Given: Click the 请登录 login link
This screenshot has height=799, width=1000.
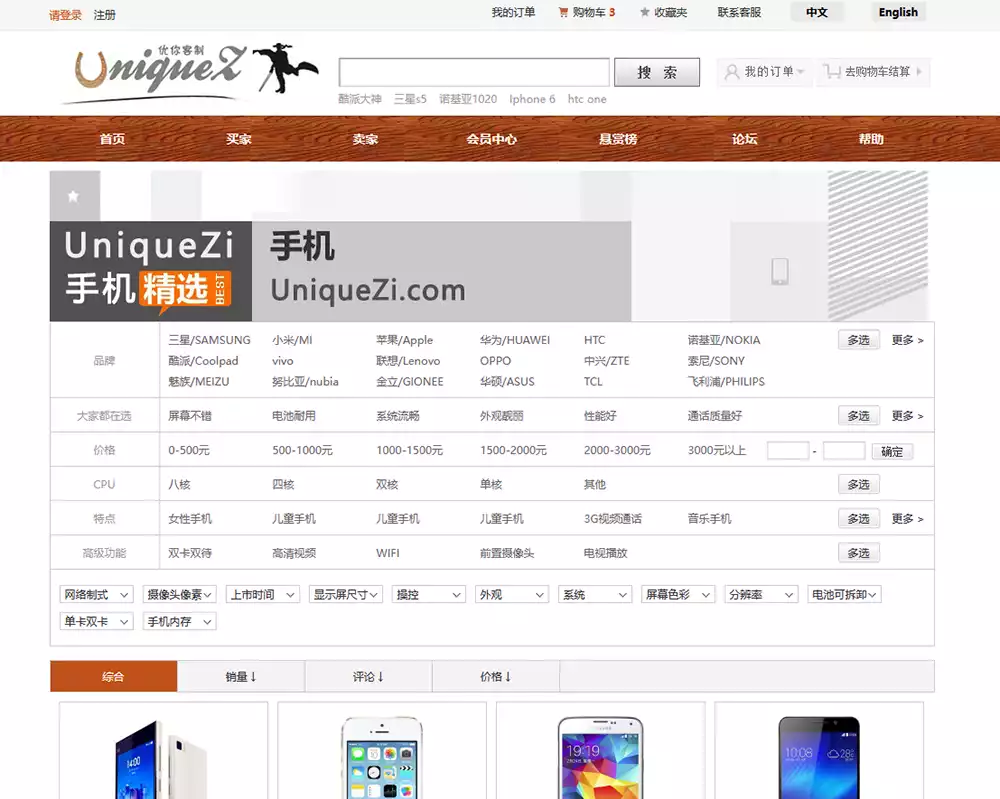Looking at the screenshot, I should click(65, 15).
